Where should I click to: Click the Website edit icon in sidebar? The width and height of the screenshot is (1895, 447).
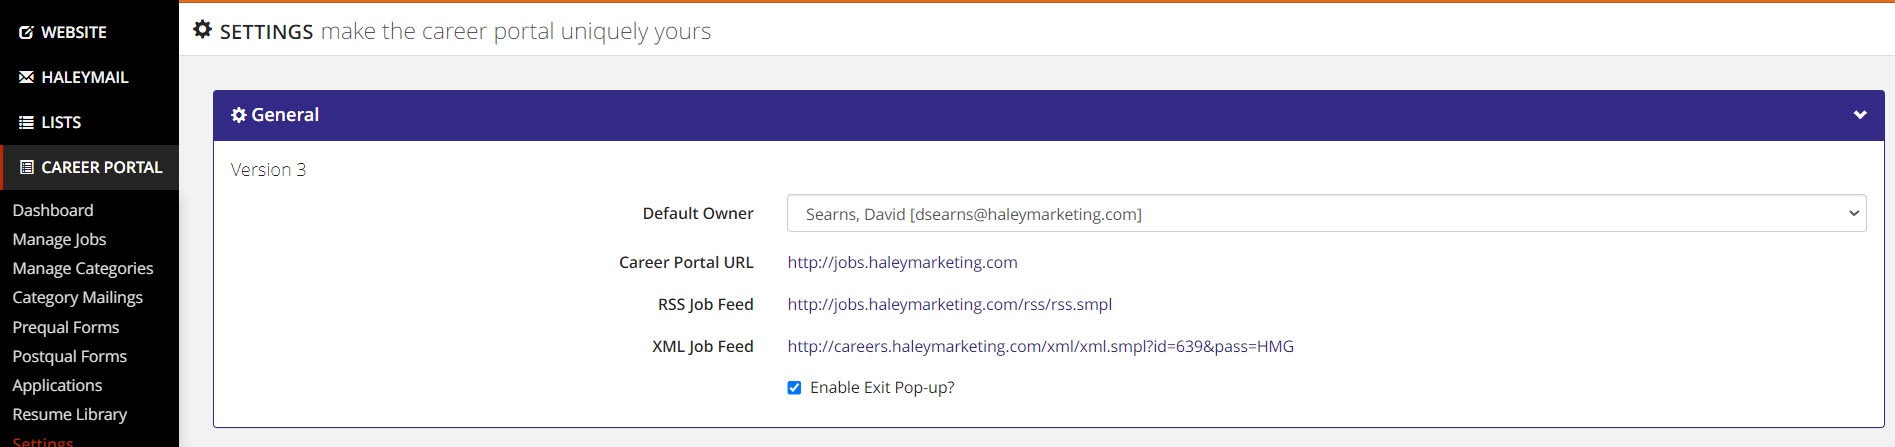click(26, 32)
